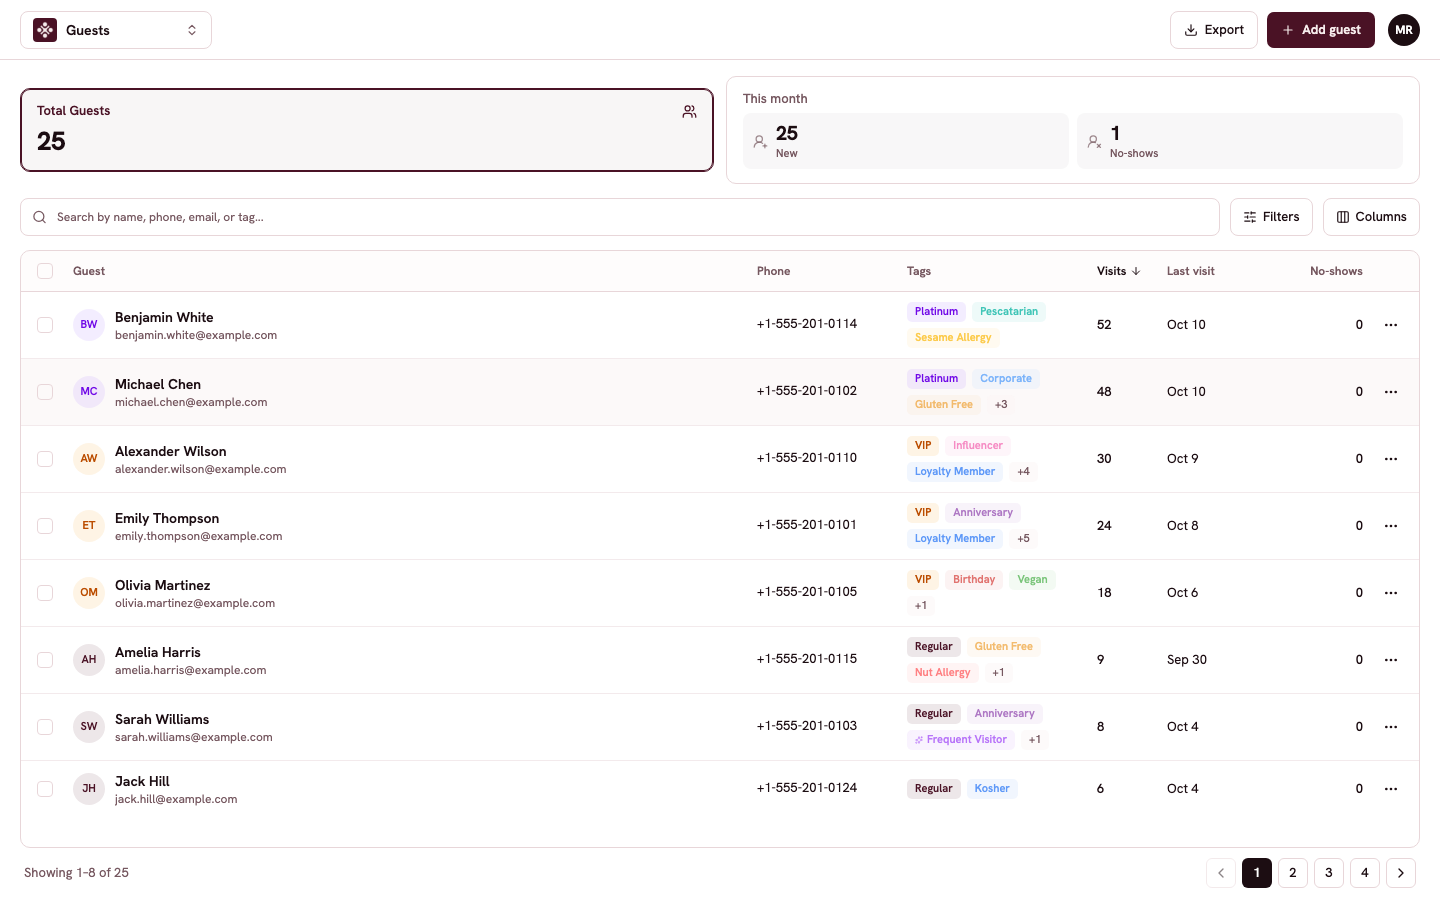Image resolution: width=1440 pixels, height=900 pixels.
Task: Sort by the Visits column header
Action: coord(1118,271)
